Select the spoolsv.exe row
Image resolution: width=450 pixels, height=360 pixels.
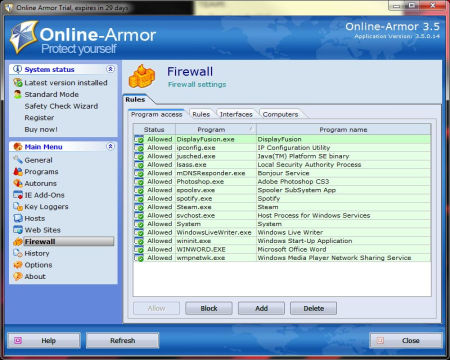pyautogui.click(x=282, y=190)
